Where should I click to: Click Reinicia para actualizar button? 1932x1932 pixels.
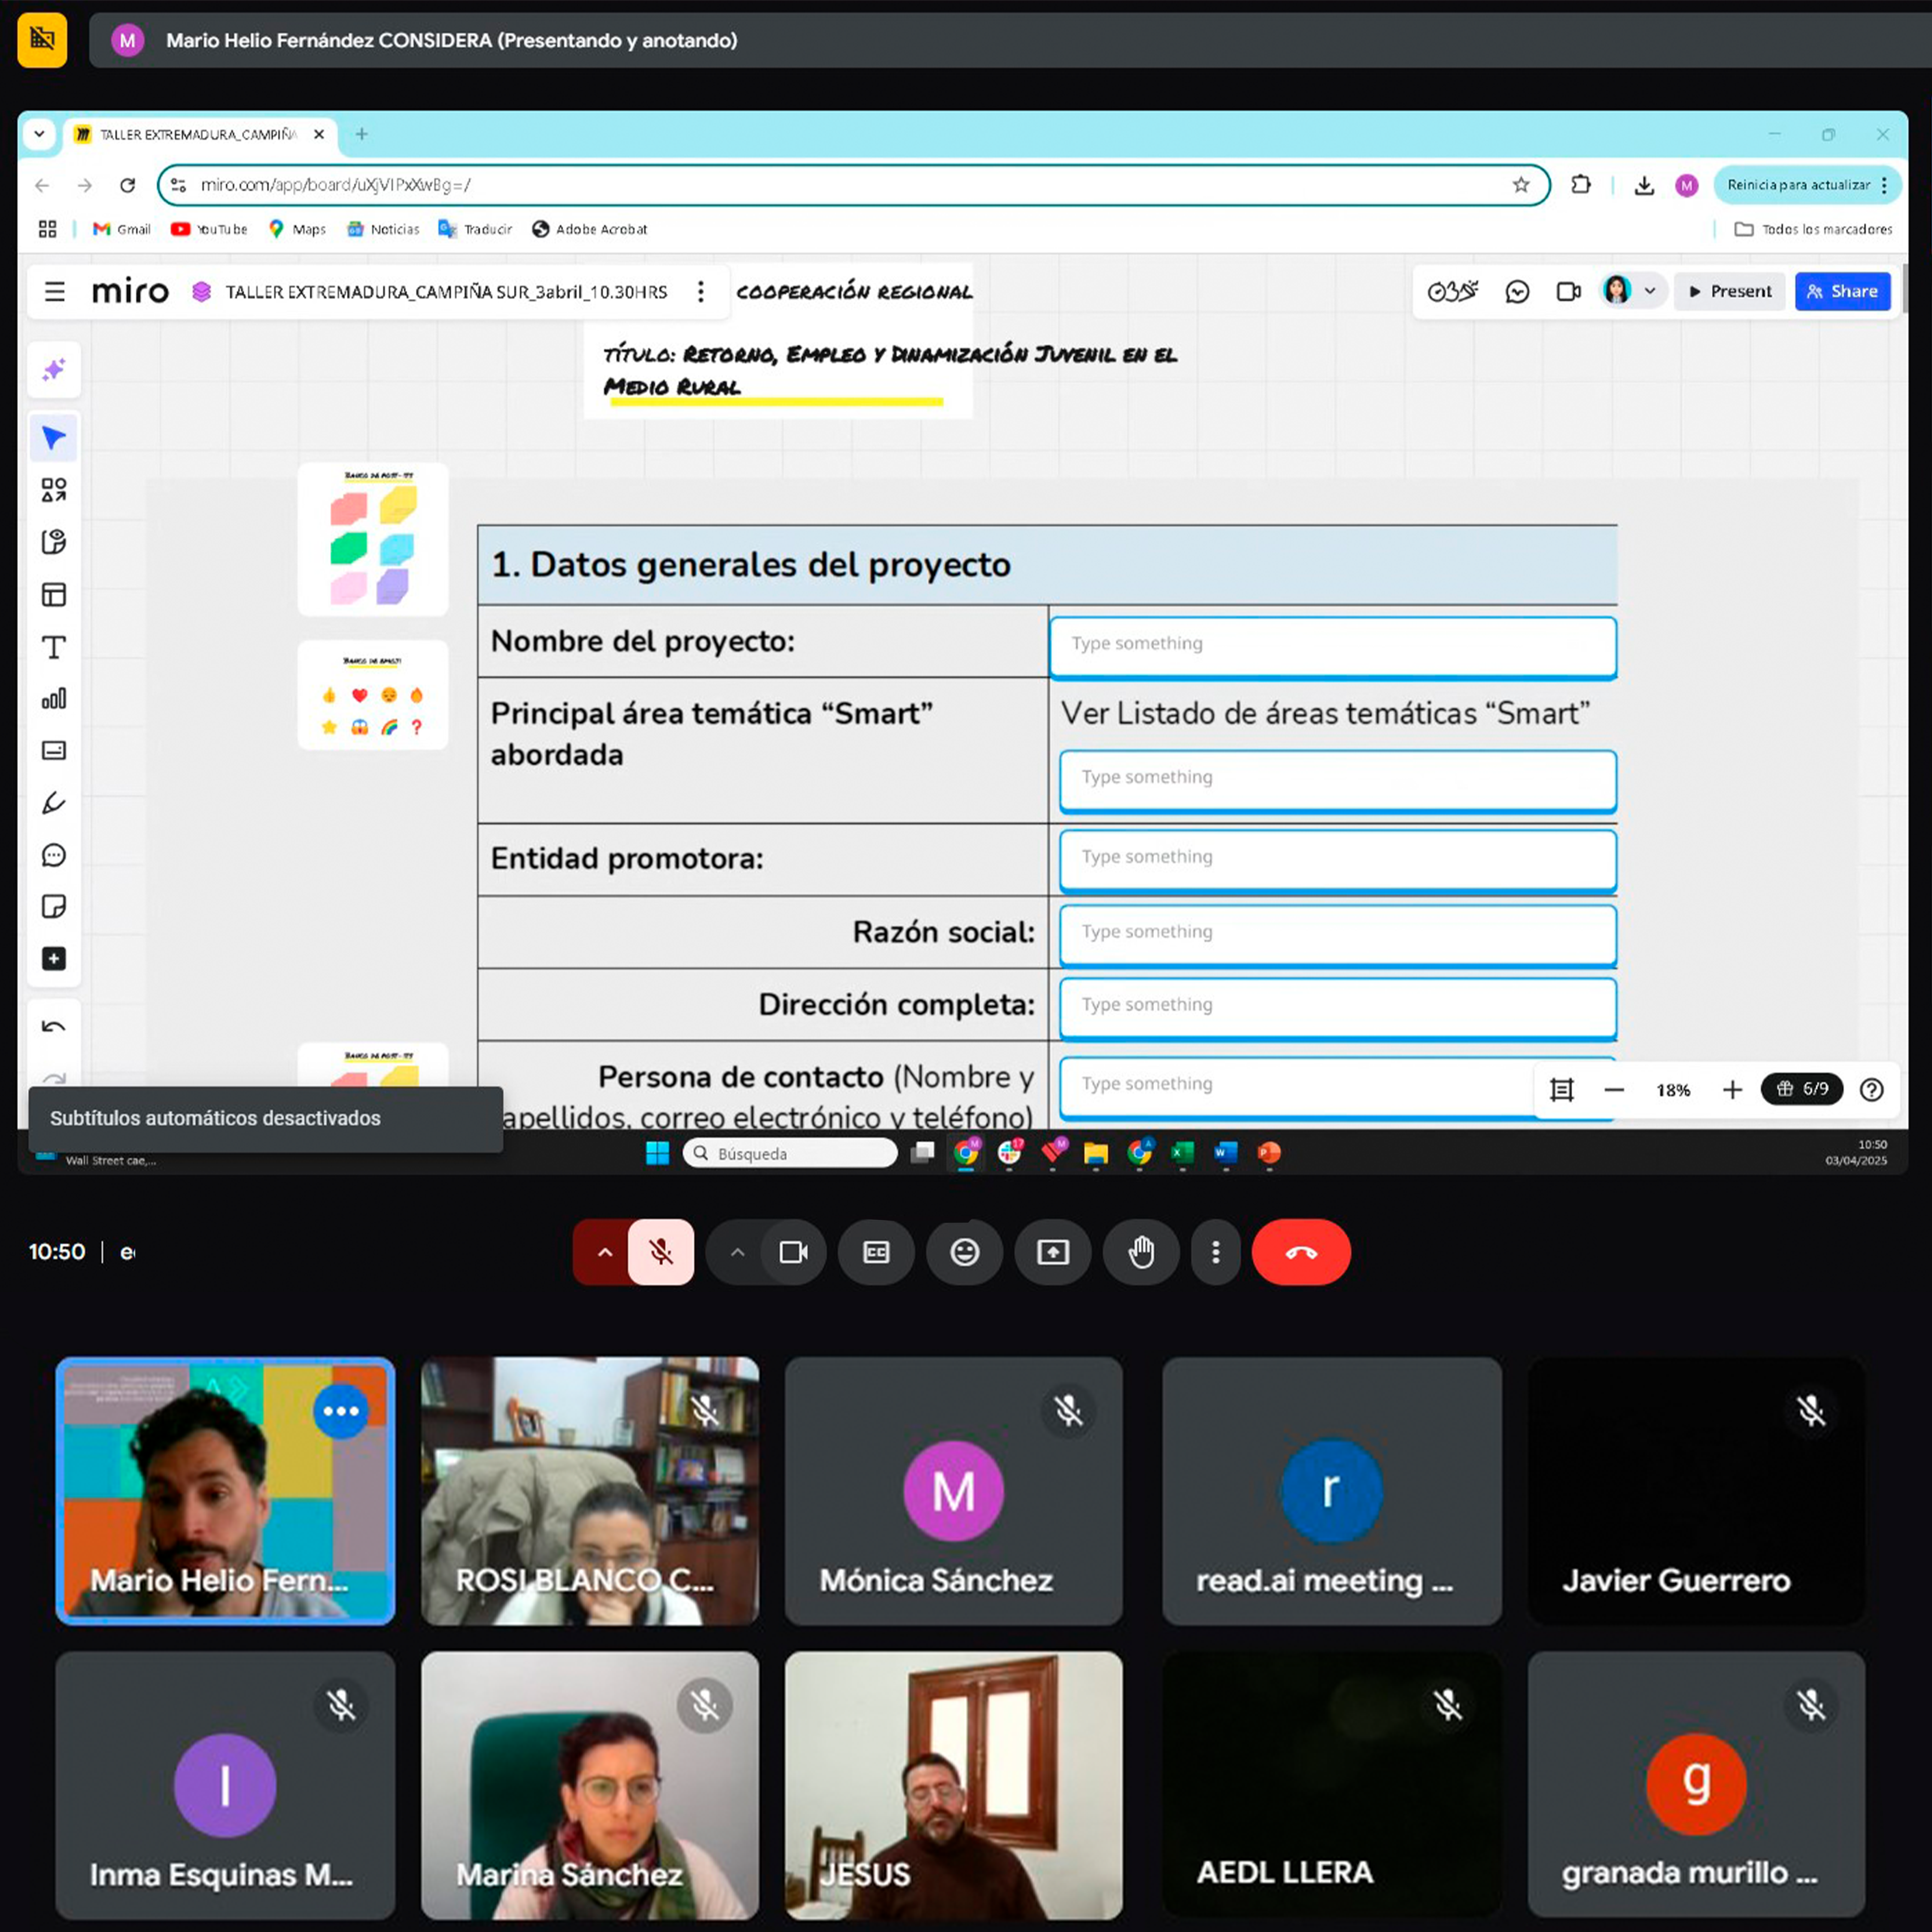point(1807,185)
